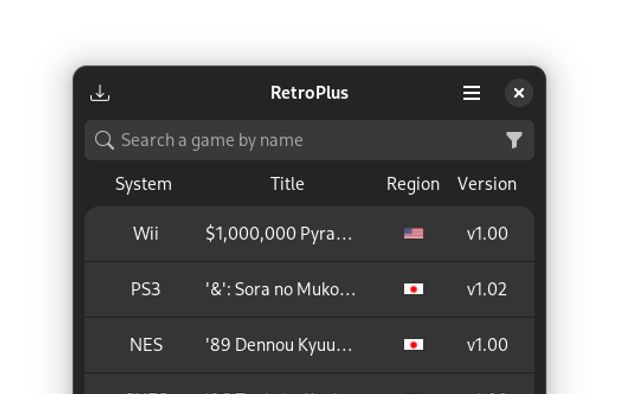Sort by the Version column header
Viewport: 618px width, 394px height.
pos(487,184)
